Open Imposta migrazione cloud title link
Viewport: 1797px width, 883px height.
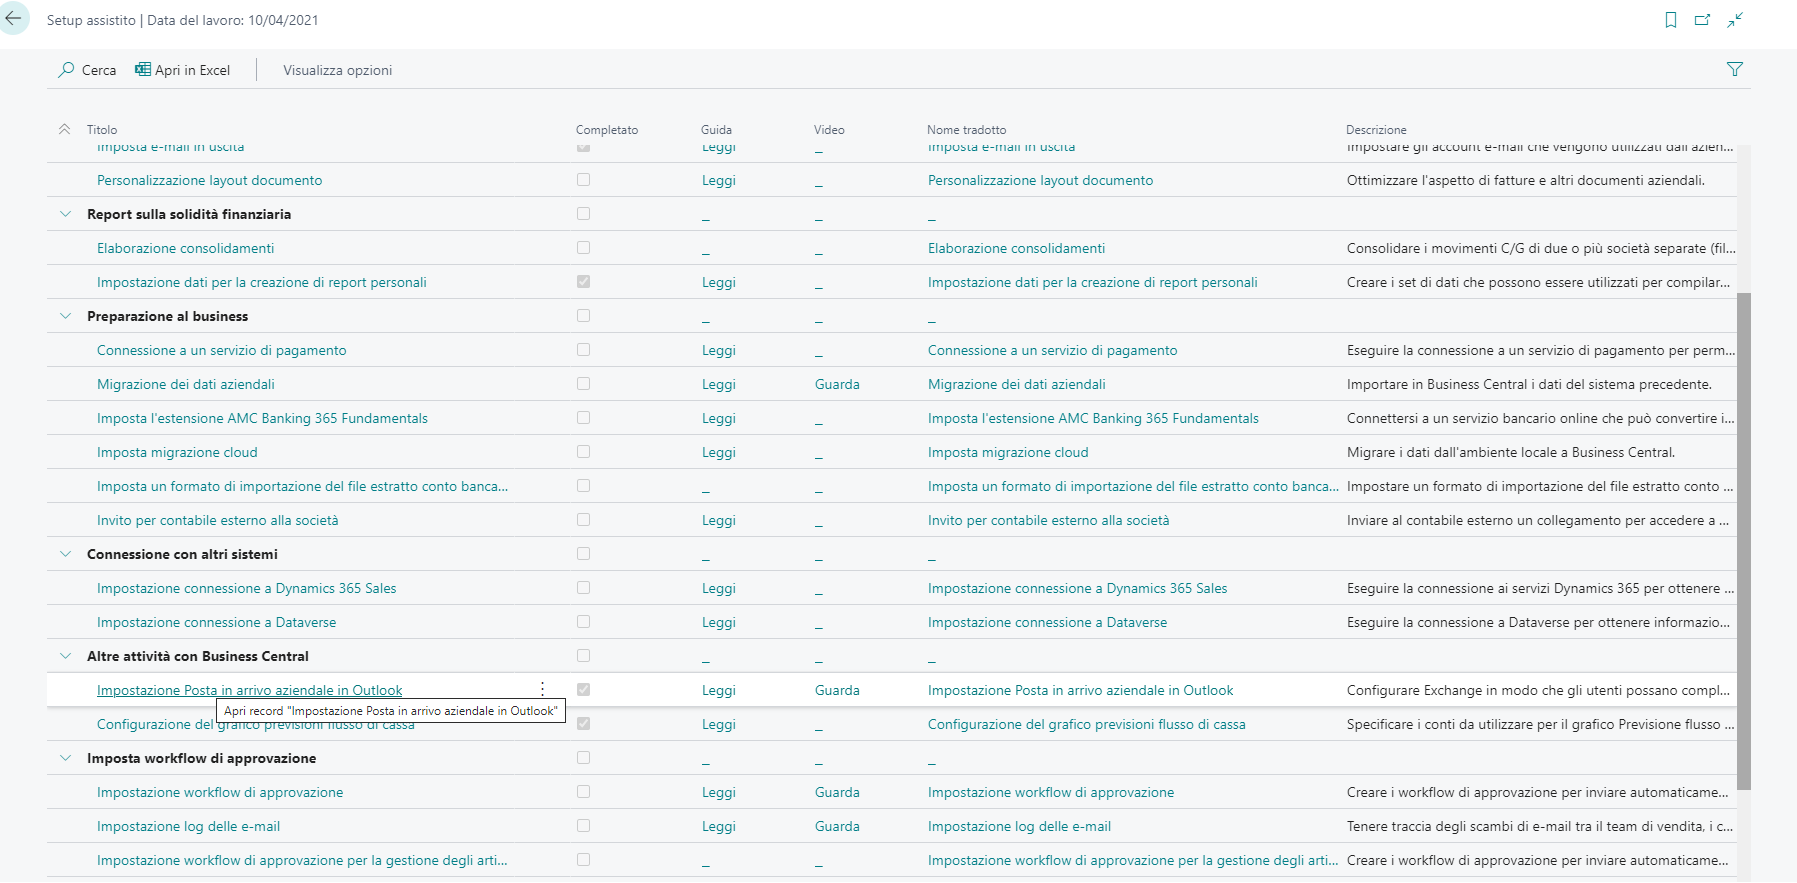point(177,452)
